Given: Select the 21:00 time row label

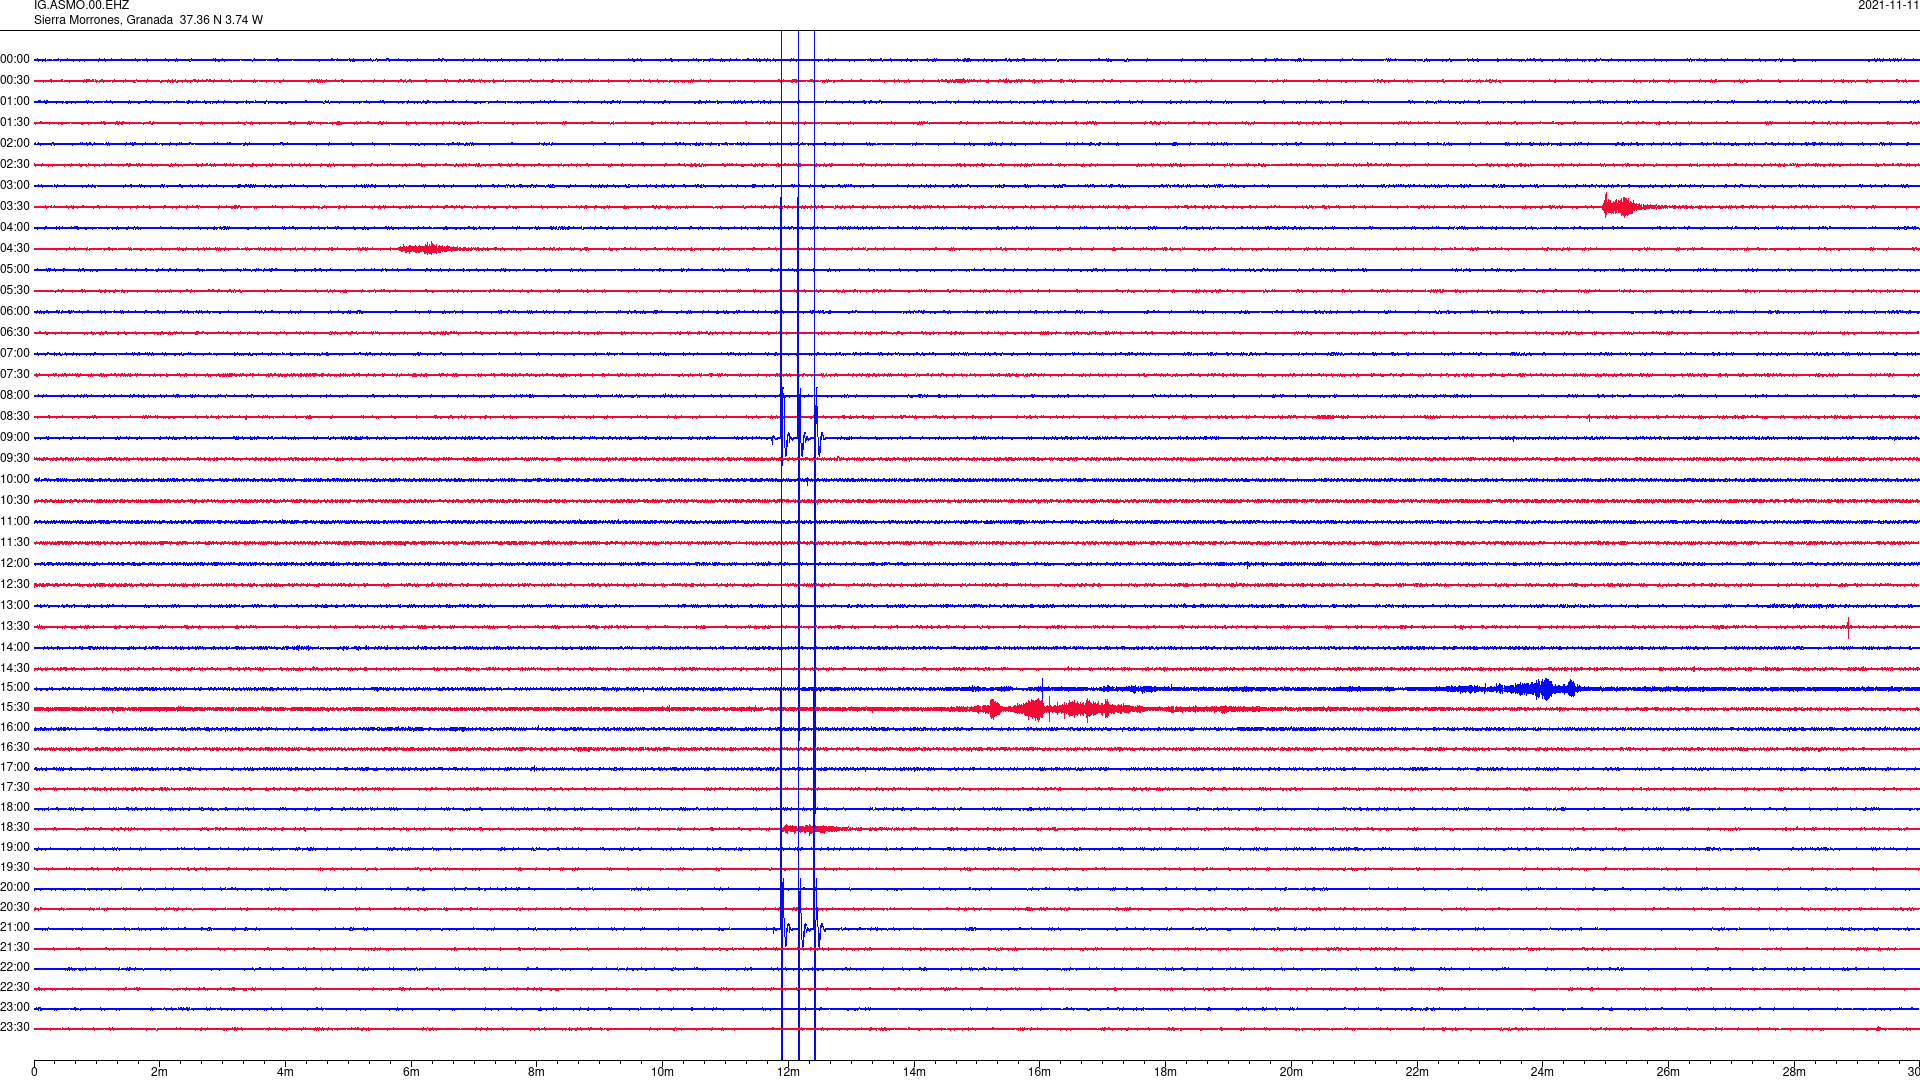Looking at the screenshot, I should [x=15, y=927].
